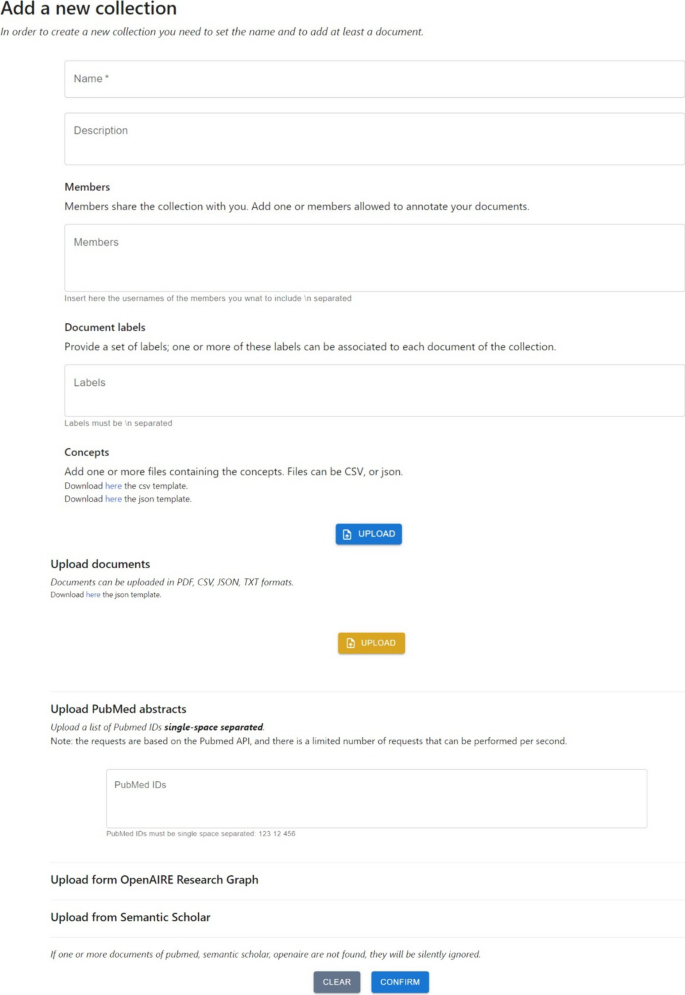Download the documents json template via 'here' link
685x995 pixels.
click(93, 595)
